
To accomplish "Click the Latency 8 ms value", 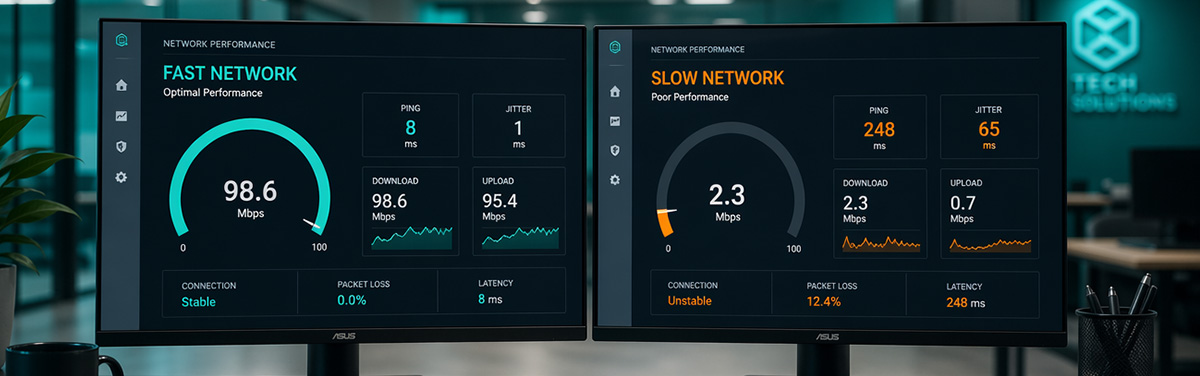I will click(x=490, y=299).
